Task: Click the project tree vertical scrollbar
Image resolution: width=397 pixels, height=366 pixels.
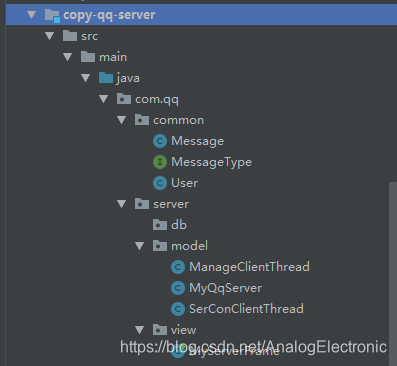Action: click(393, 273)
